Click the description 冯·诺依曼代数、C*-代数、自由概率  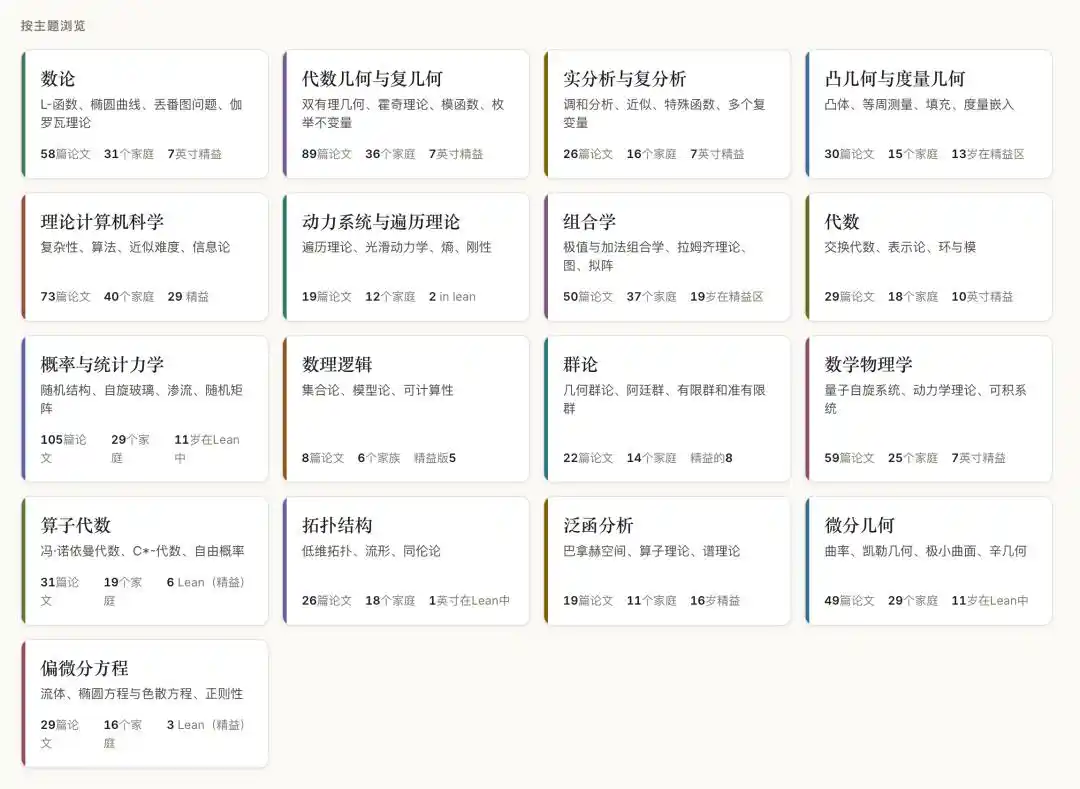(142, 551)
